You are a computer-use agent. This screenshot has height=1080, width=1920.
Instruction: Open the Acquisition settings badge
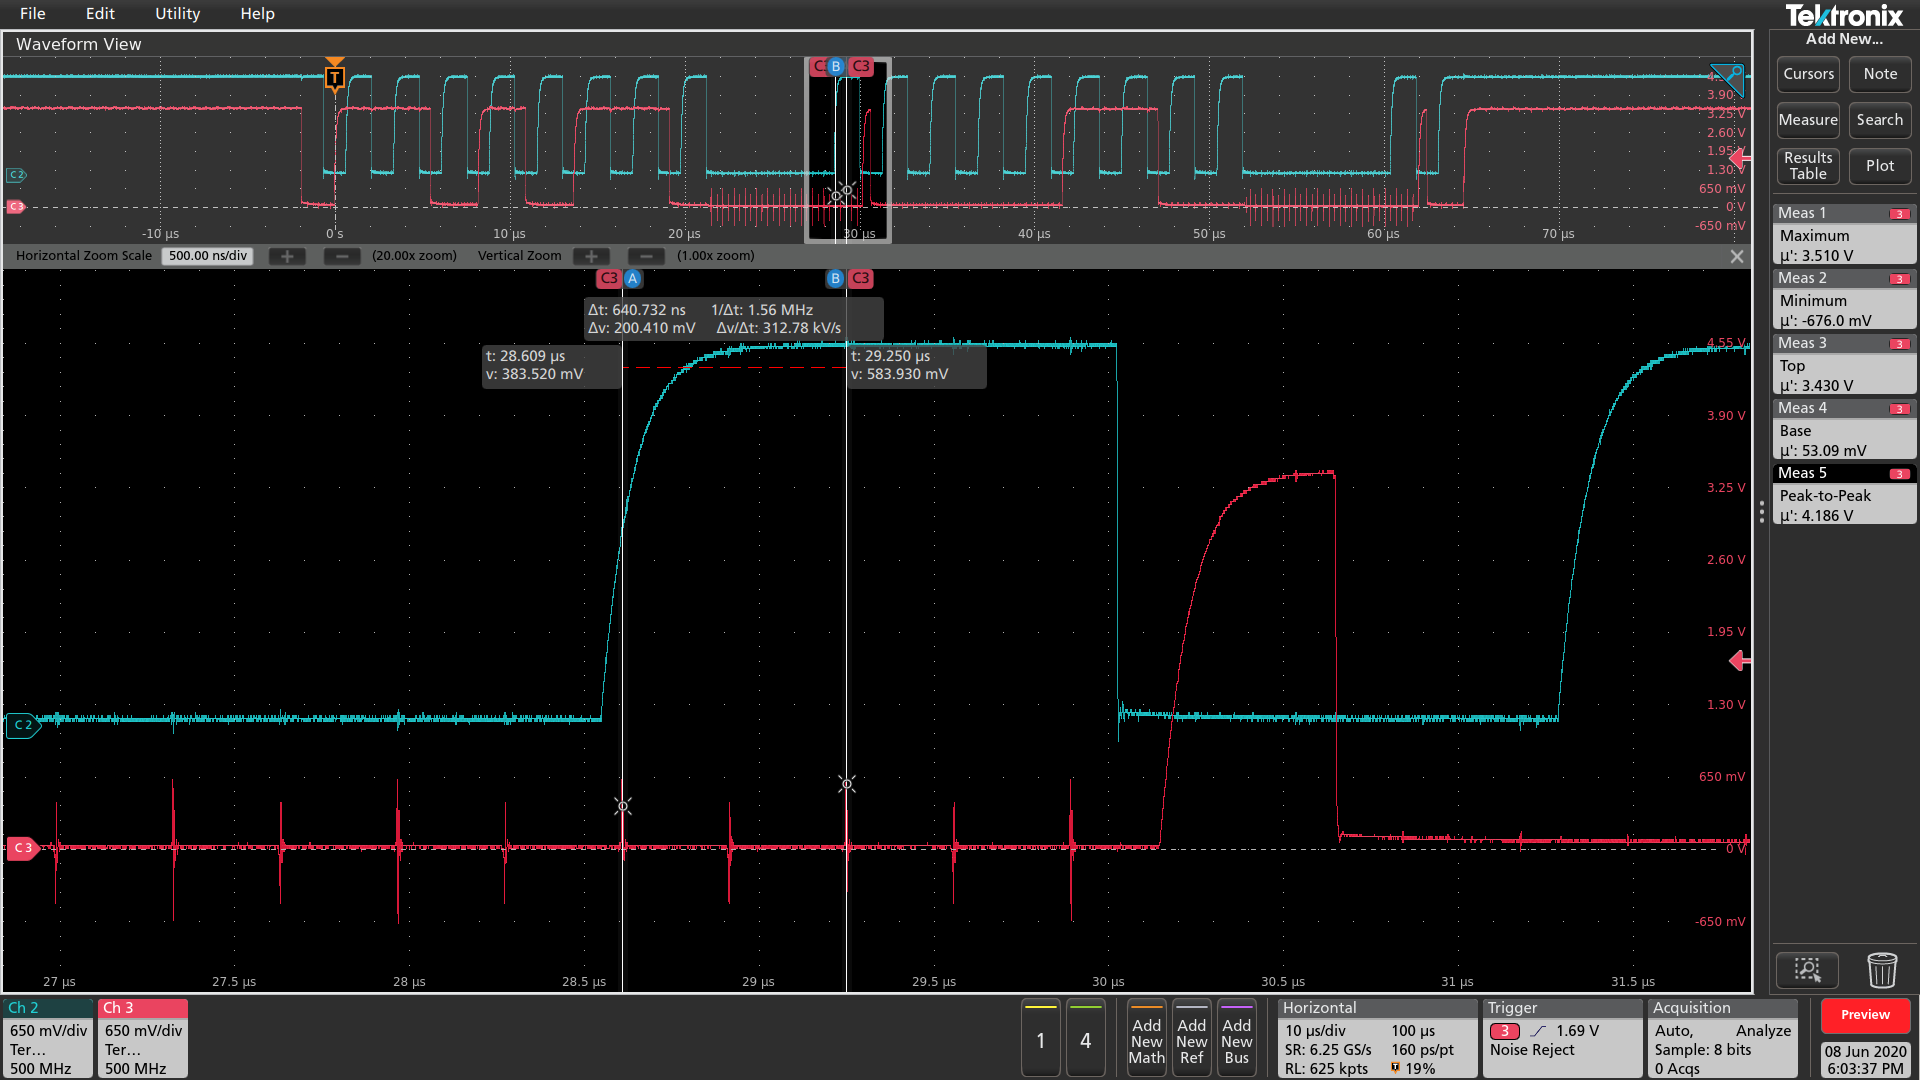coord(1722,1038)
